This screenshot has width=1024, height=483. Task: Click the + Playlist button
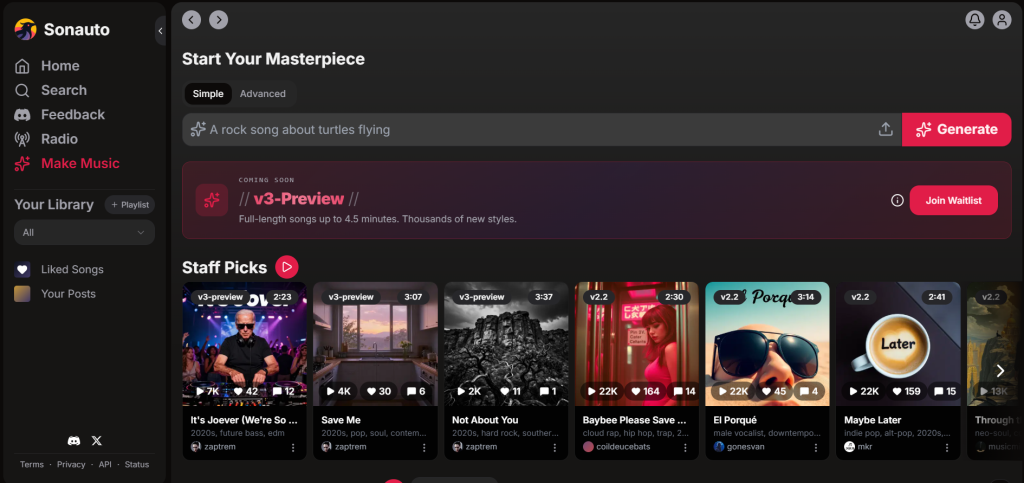tap(130, 204)
